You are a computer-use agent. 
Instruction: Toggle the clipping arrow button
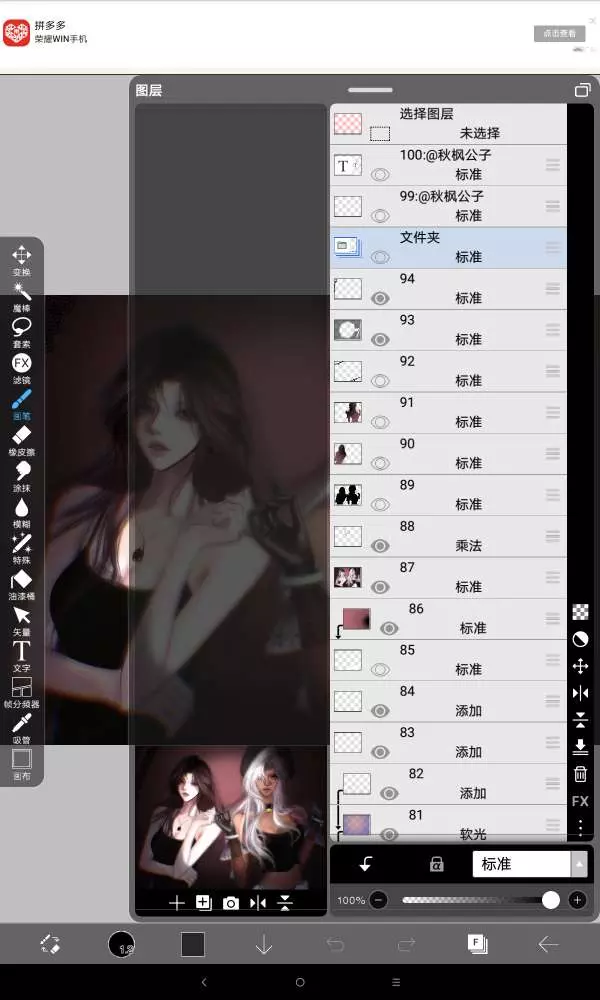click(365, 864)
